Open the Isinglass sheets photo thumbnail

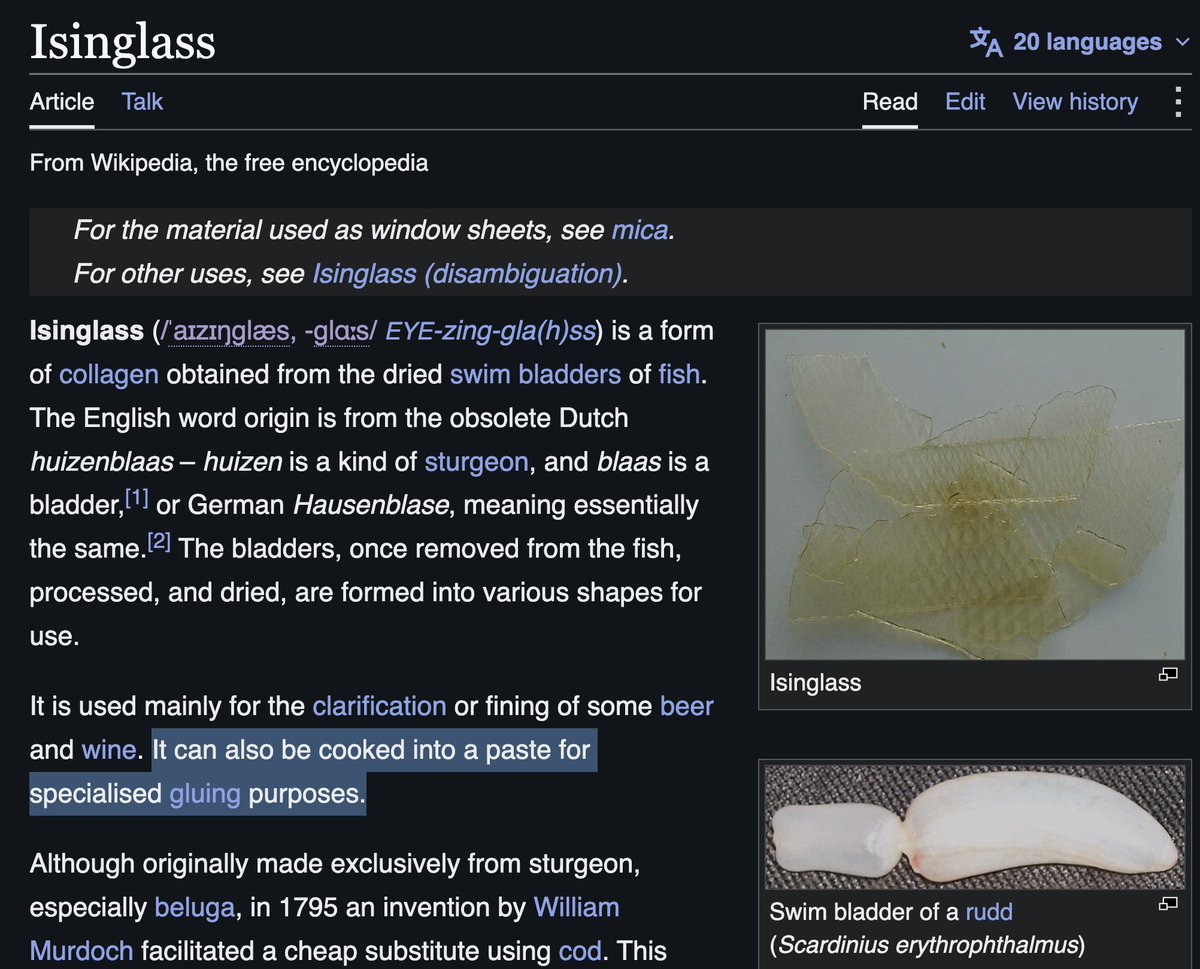[x=975, y=494]
